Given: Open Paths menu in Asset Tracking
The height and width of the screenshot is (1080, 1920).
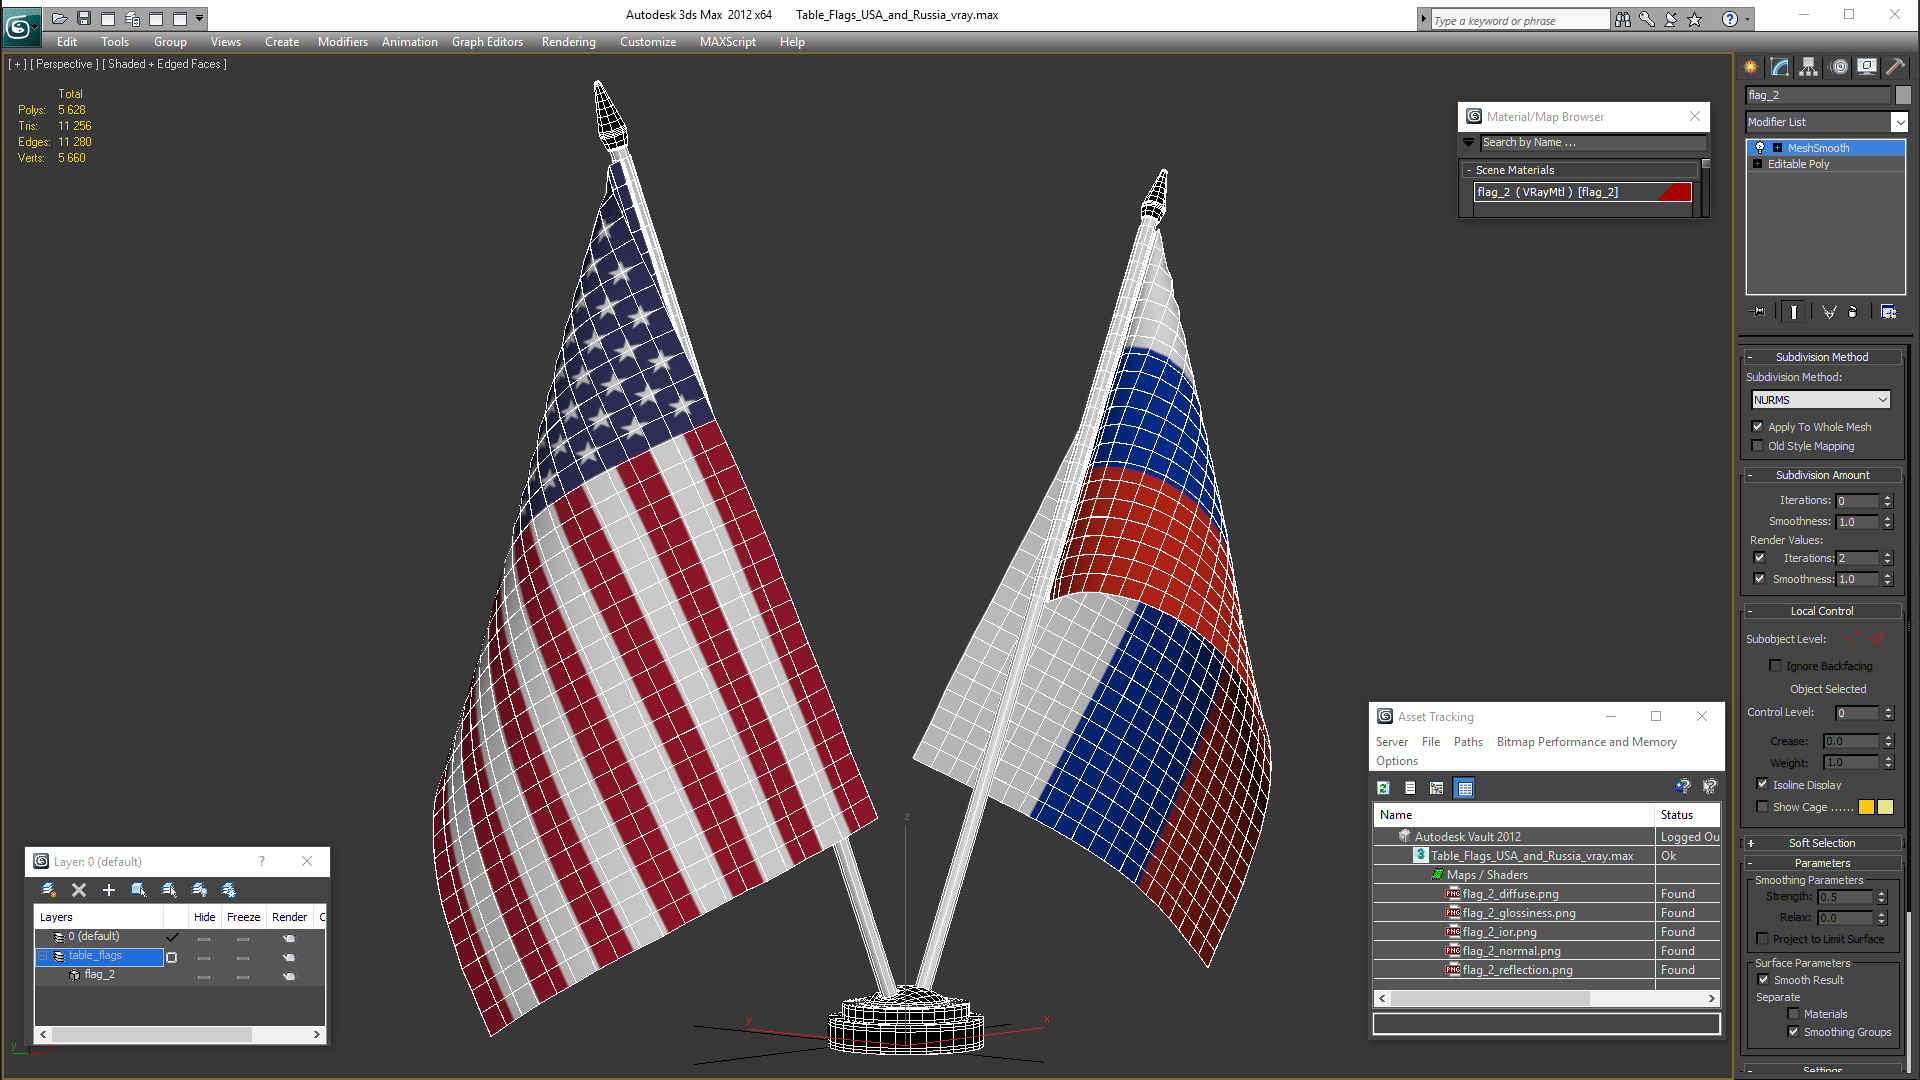Looking at the screenshot, I should [x=1468, y=742].
